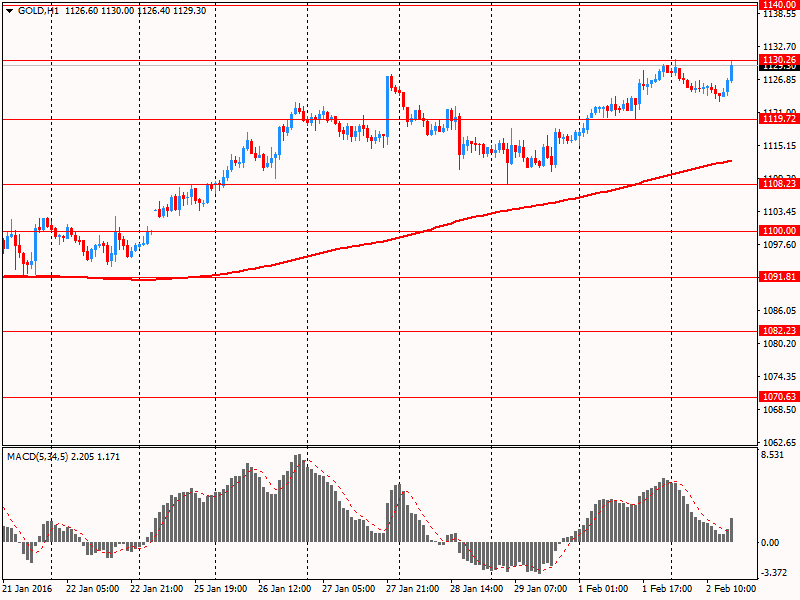800x600 pixels.
Task: Select the 1119.72 red level label
Action: [779, 119]
